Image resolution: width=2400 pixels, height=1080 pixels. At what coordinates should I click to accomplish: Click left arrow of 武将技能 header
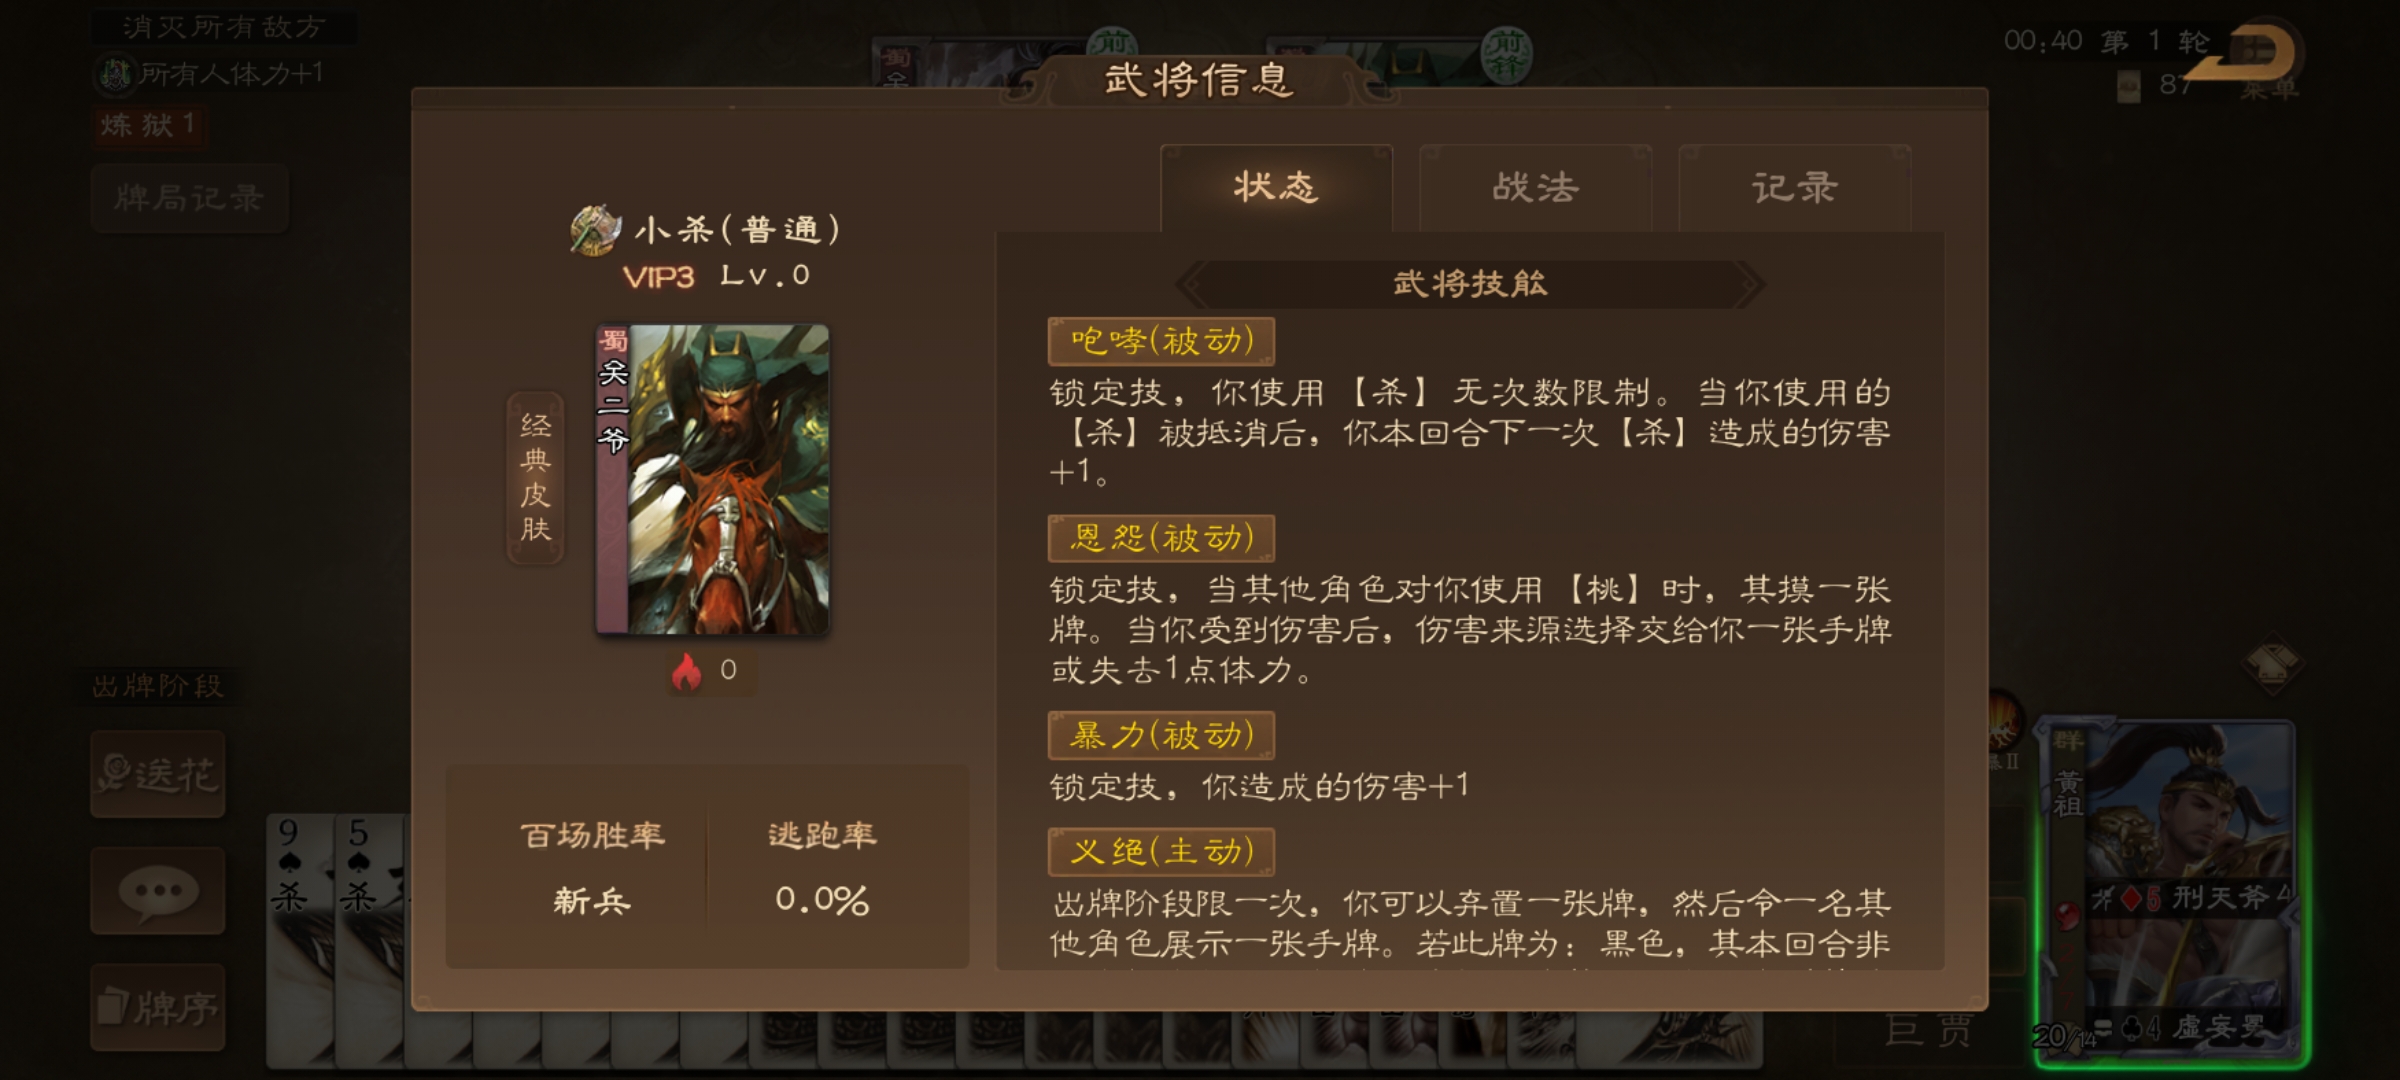coord(1192,284)
